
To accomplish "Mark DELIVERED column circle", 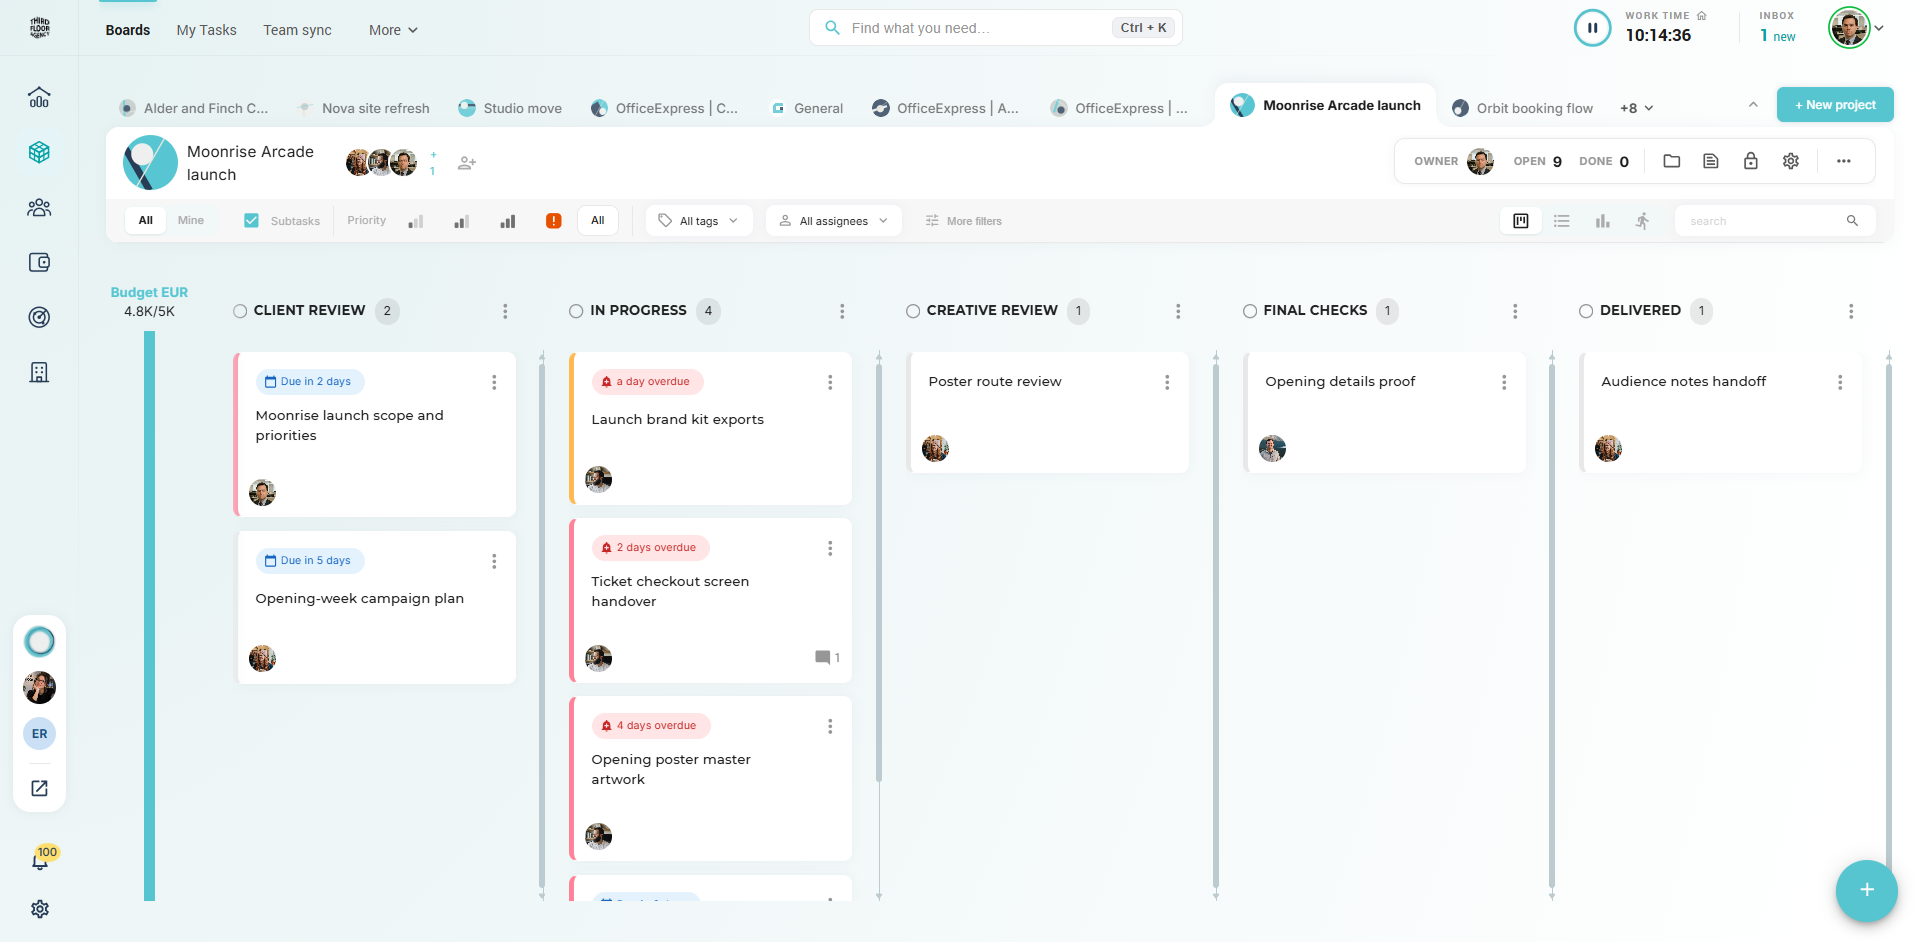I will pyautogui.click(x=1586, y=311).
